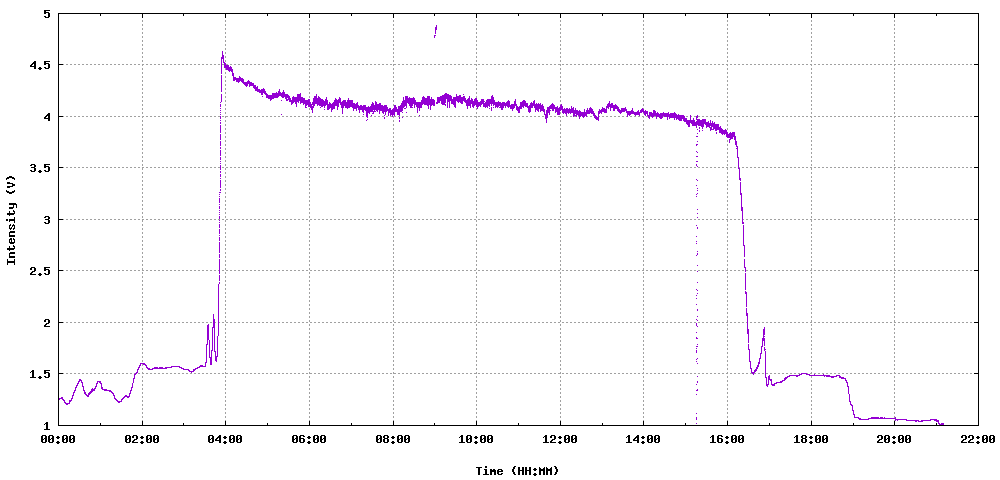Click the 10:00 x-axis tick label

pyautogui.click(x=476, y=439)
